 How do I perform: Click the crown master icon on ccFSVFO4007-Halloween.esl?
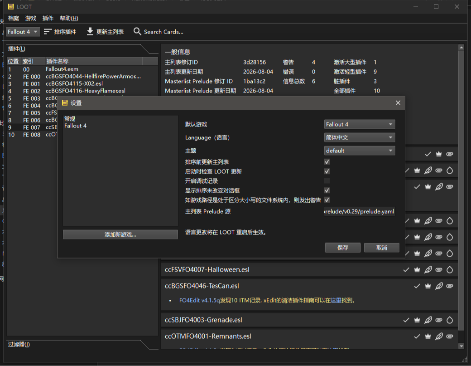point(417,270)
